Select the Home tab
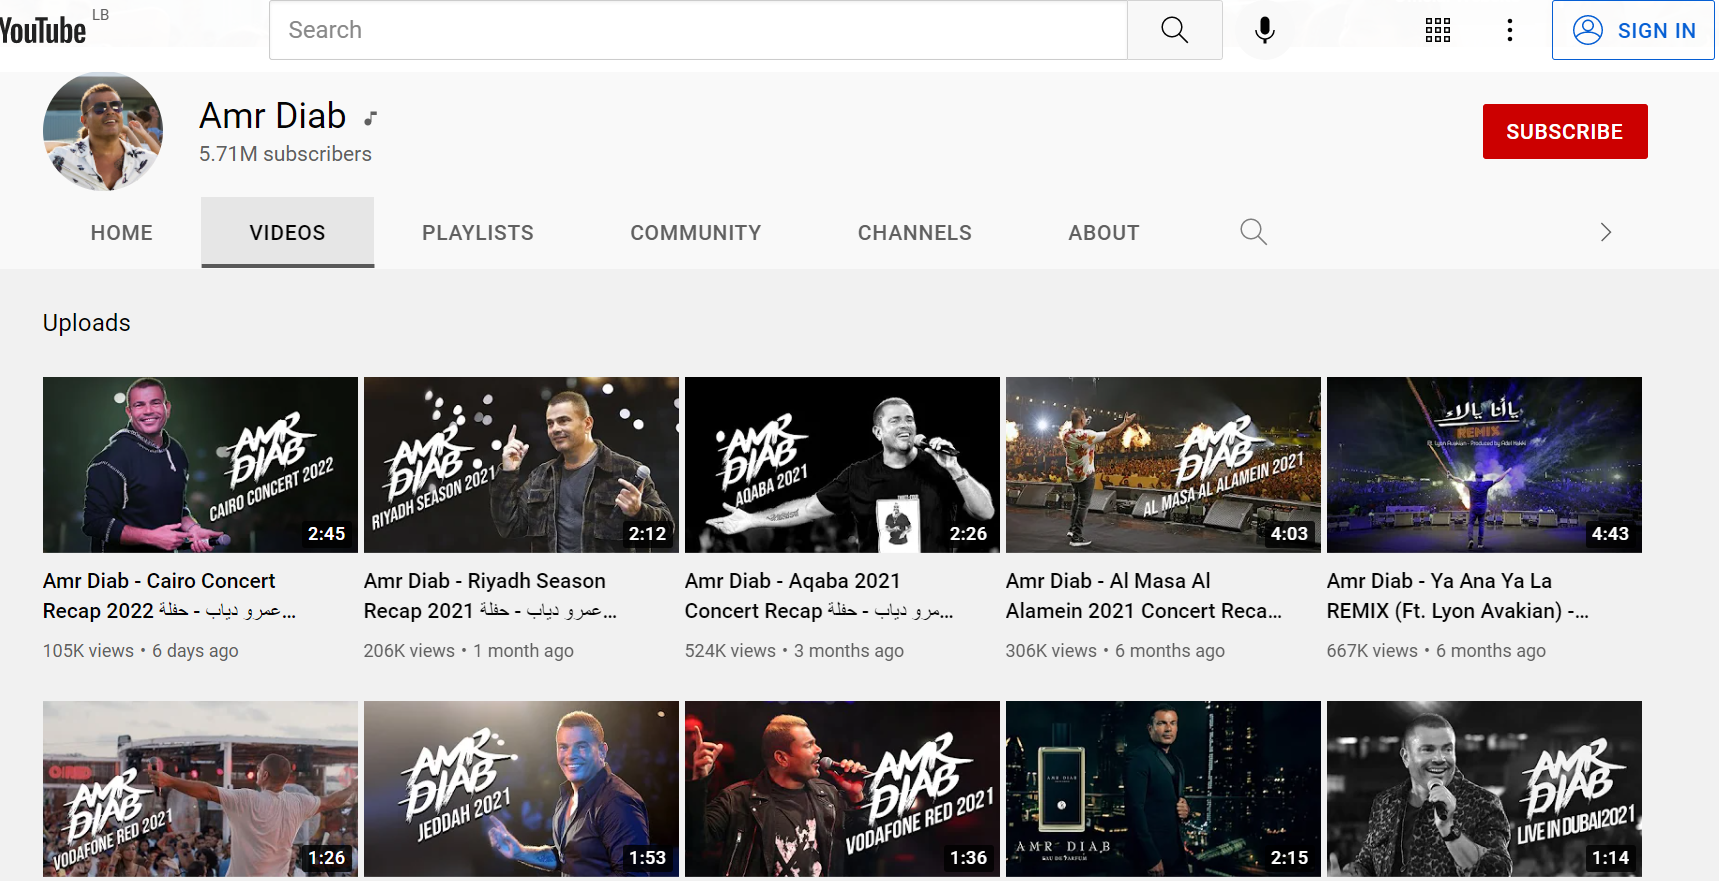 pyautogui.click(x=121, y=232)
